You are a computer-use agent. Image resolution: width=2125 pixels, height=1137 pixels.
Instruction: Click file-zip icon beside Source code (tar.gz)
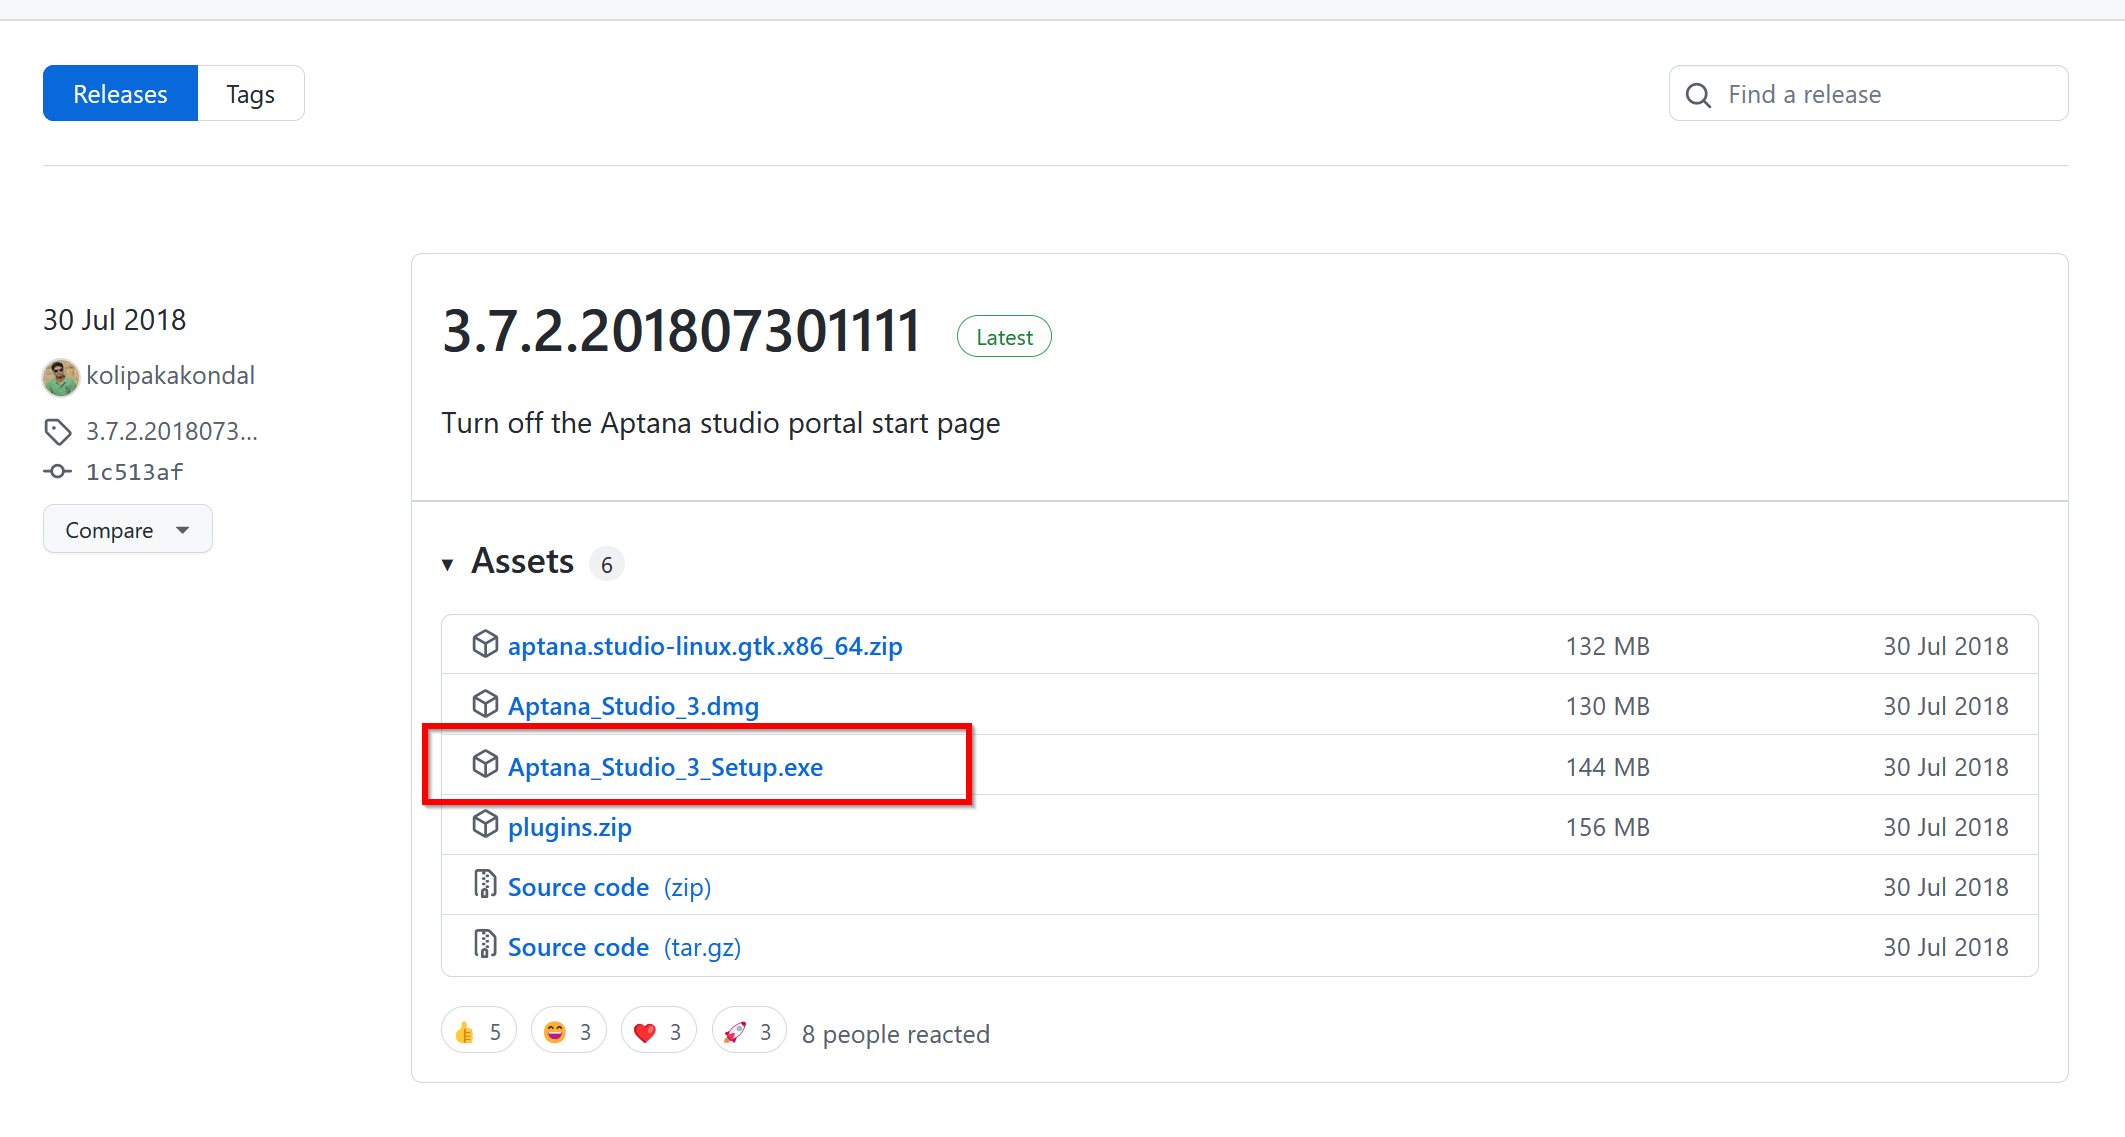pos(485,944)
